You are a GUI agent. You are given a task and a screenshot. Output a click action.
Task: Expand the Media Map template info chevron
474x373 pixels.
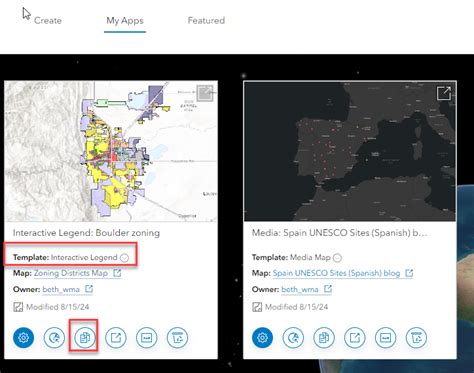click(x=337, y=258)
